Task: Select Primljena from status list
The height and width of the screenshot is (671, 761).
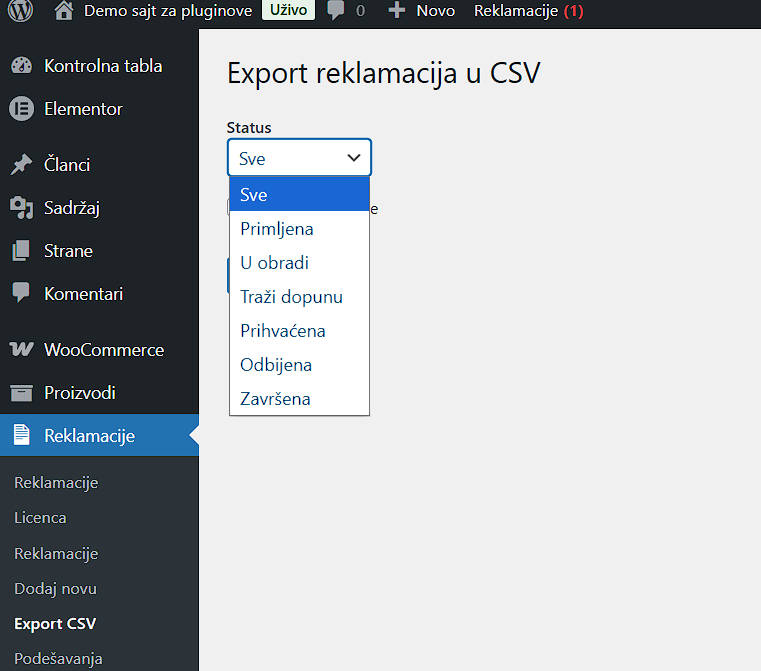Action: point(277,229)
